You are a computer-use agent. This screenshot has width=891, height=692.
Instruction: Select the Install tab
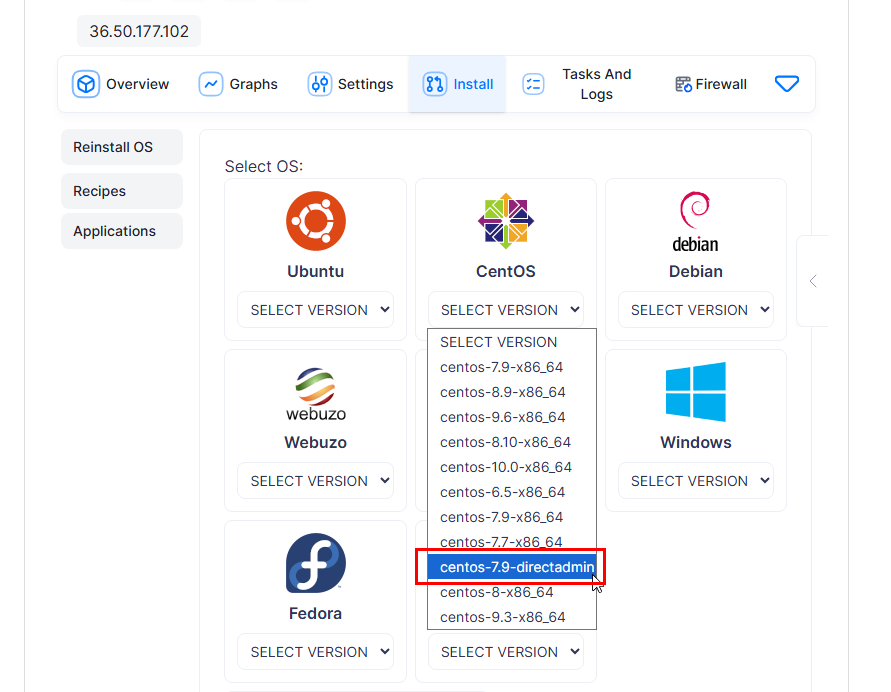coord(457,84)
